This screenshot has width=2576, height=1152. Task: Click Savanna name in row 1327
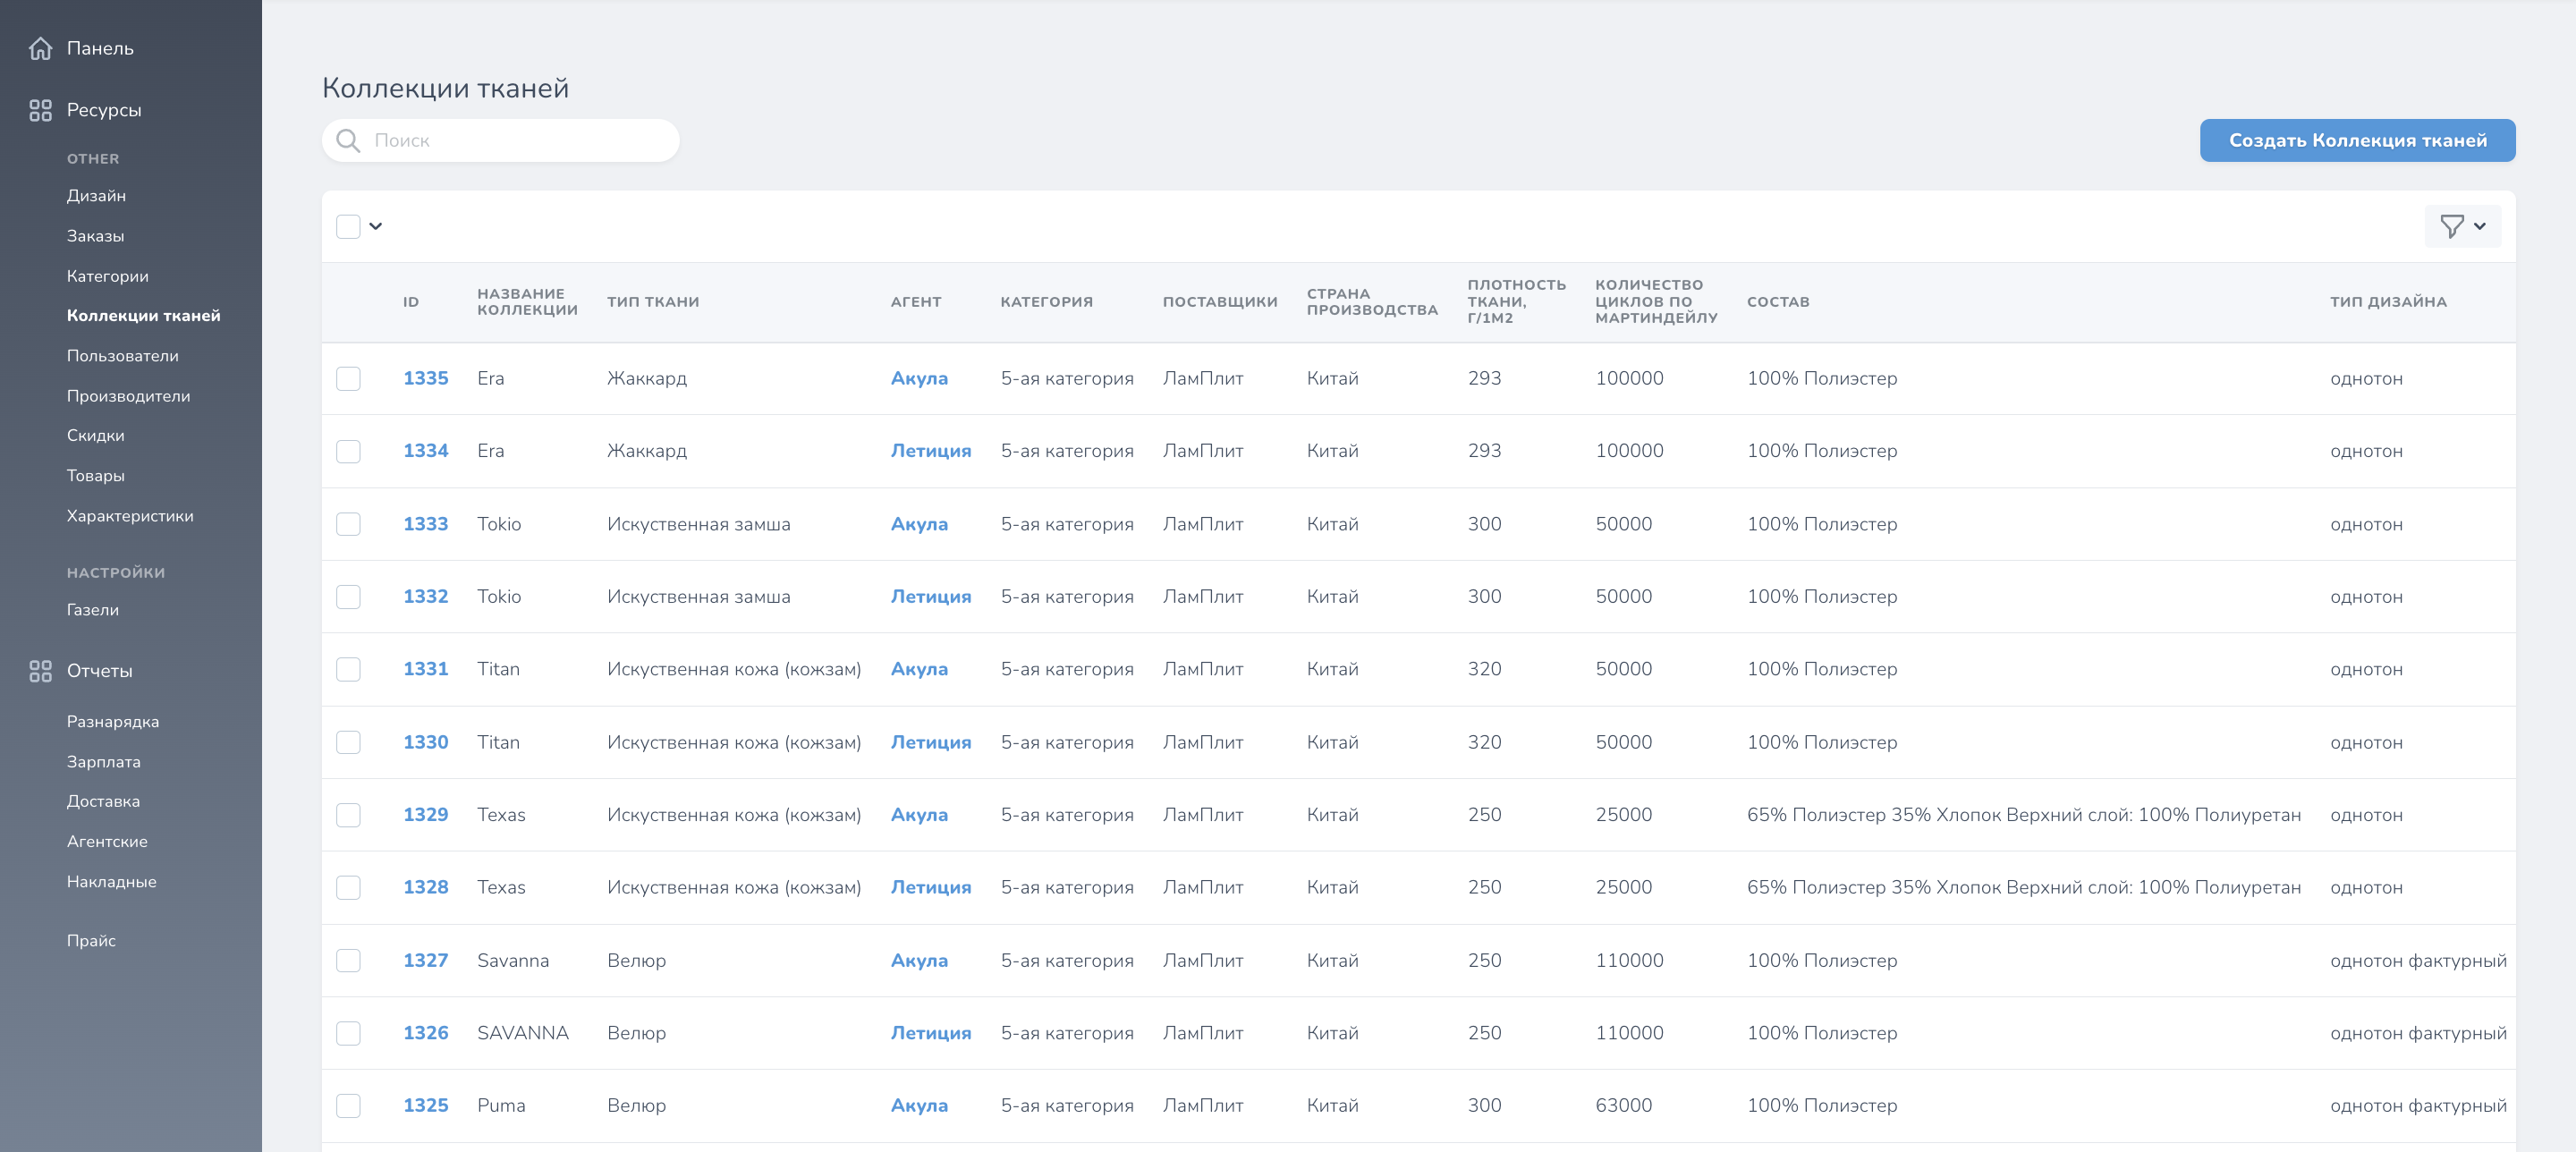(513, 960)
